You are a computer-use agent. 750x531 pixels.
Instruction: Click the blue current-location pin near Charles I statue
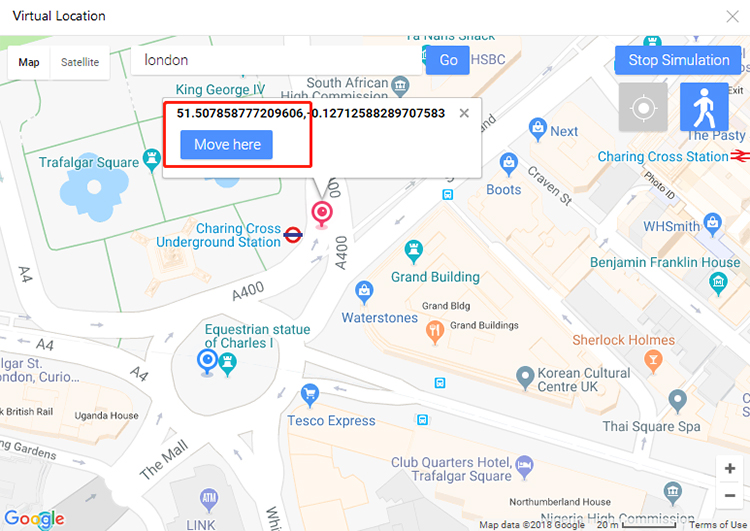pos(208,361)
